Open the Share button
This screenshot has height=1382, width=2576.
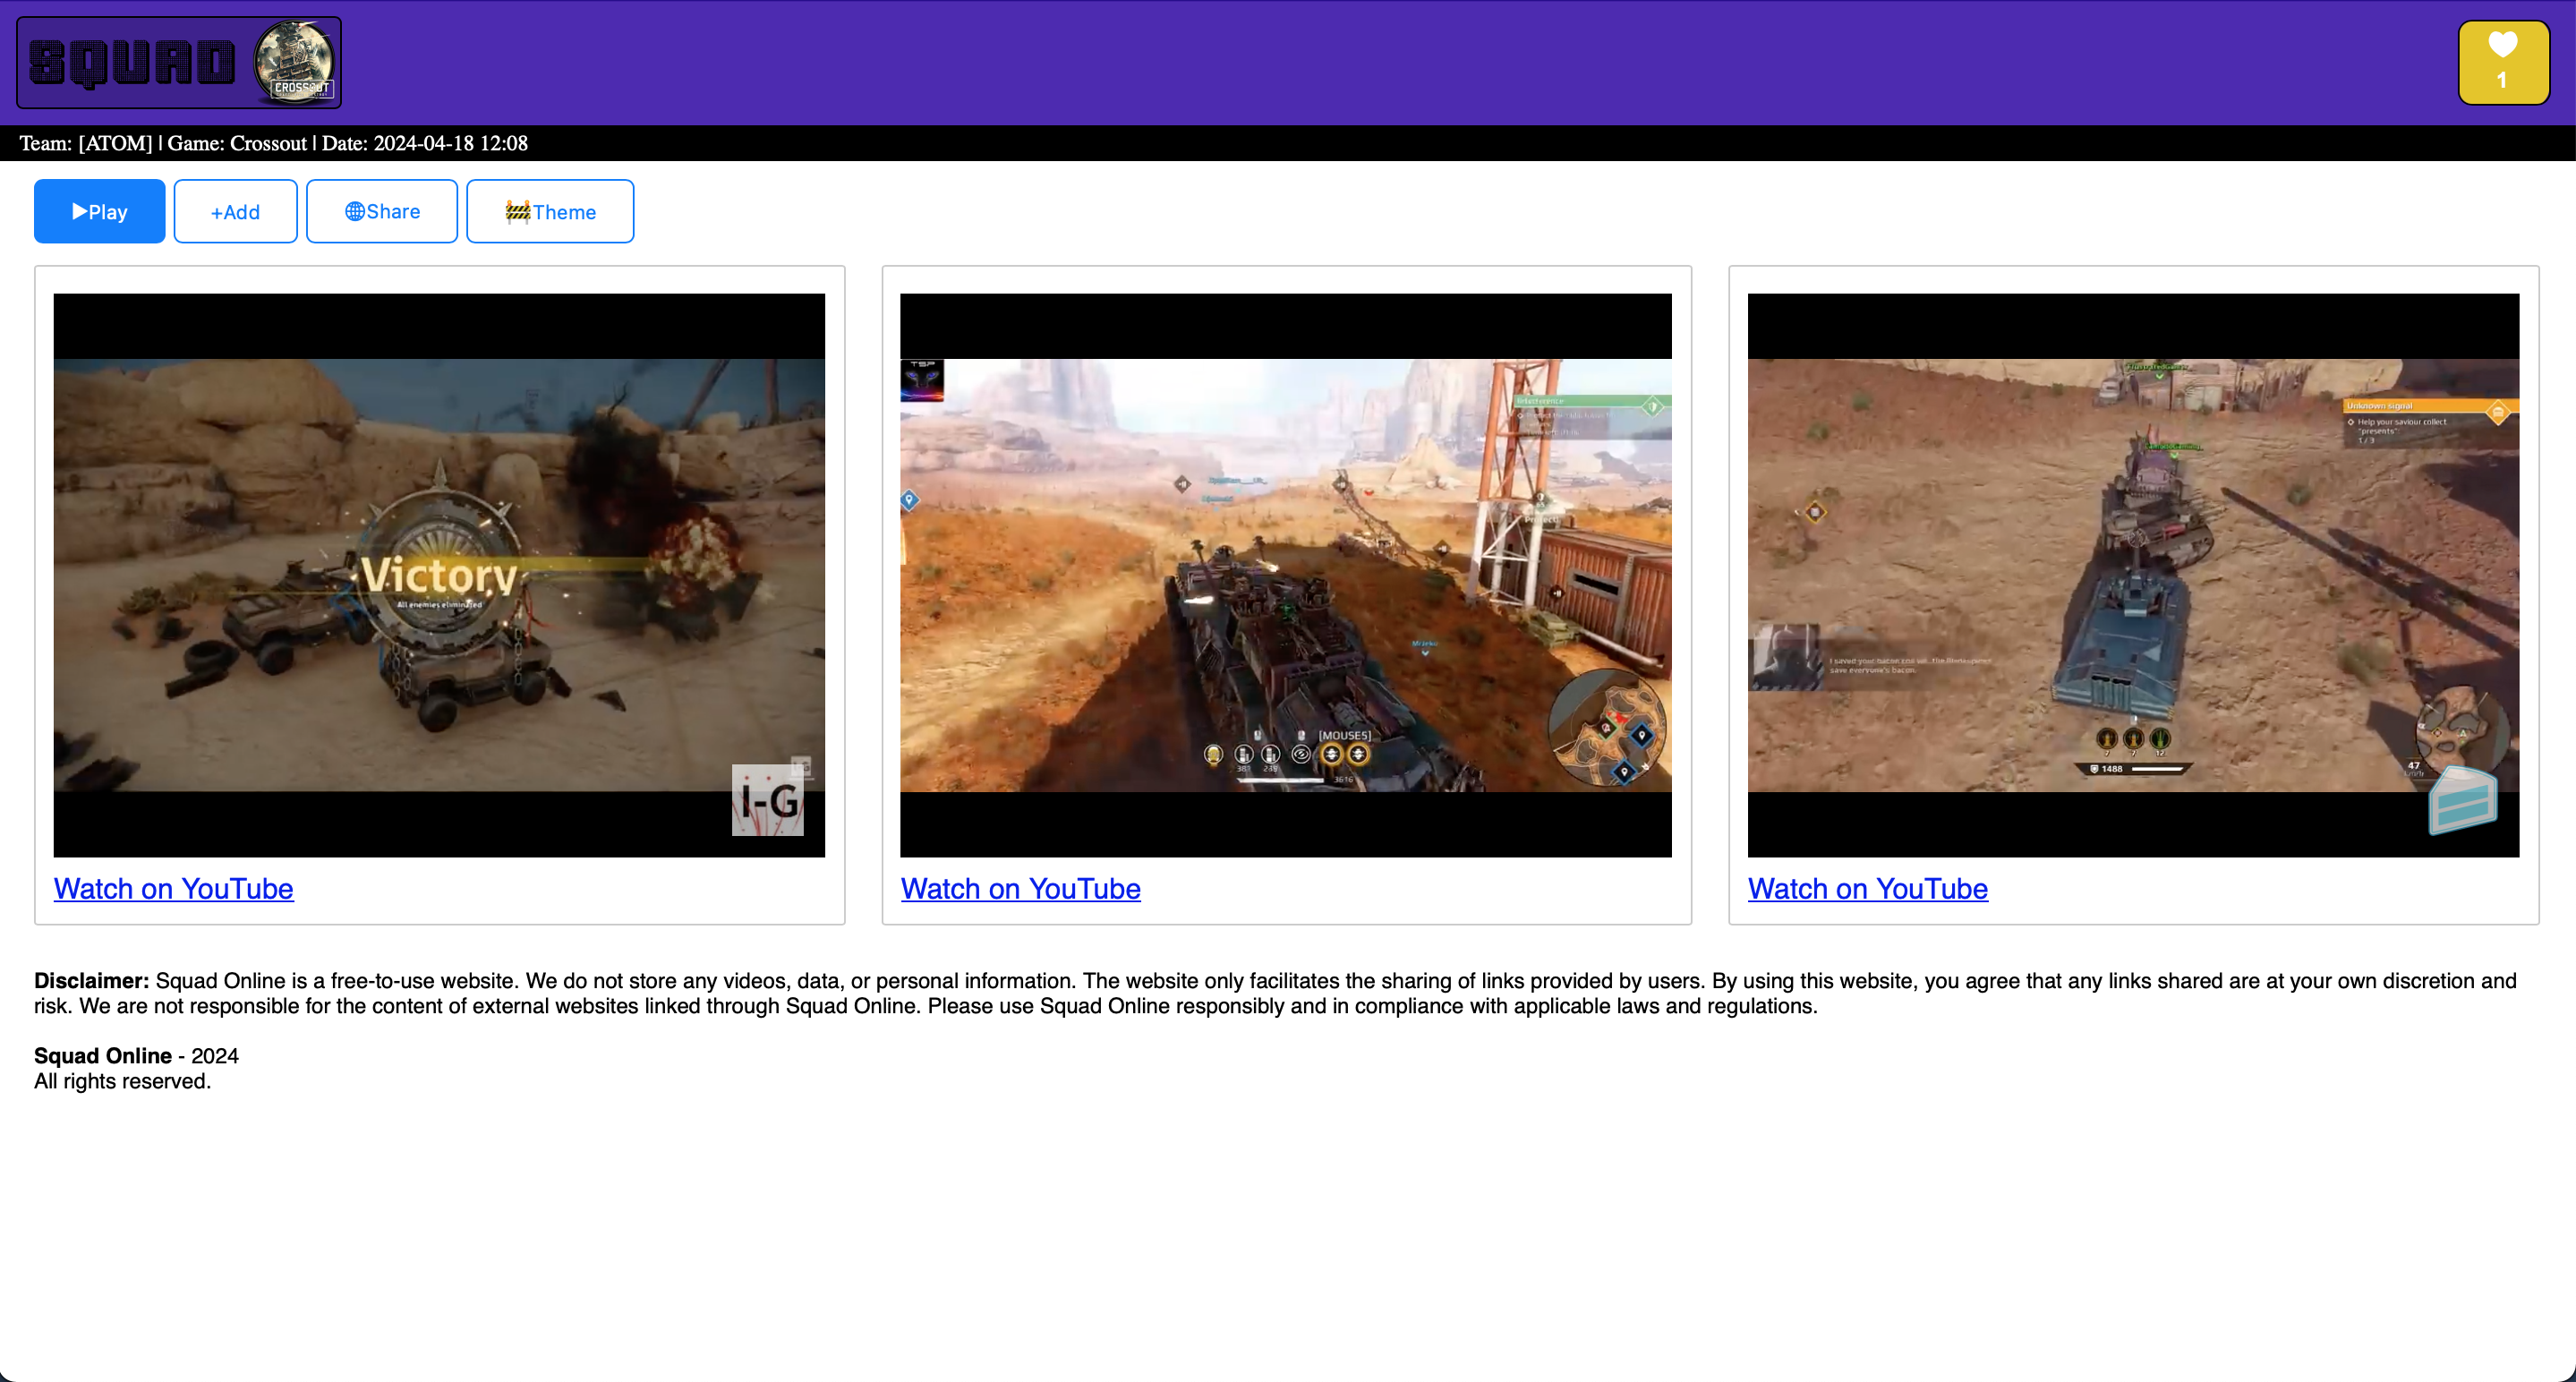click(x=382, y=211)
